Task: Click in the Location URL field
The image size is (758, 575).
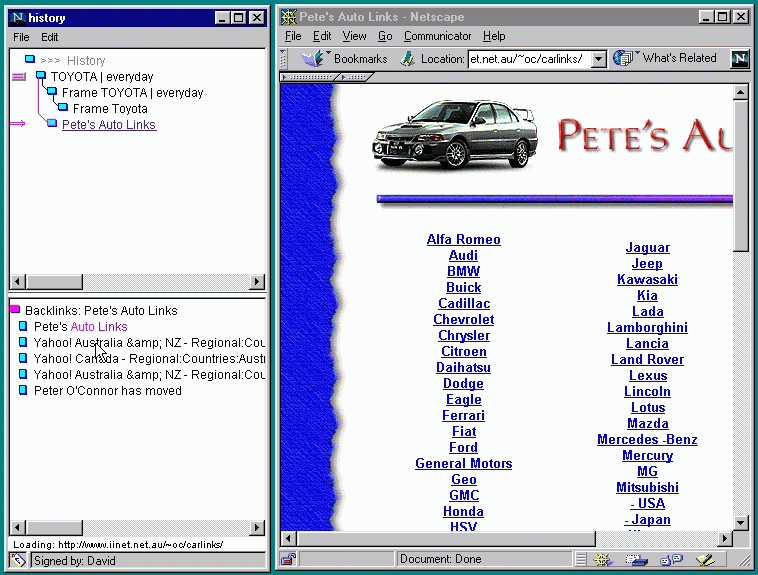Action: coord(529,59)
